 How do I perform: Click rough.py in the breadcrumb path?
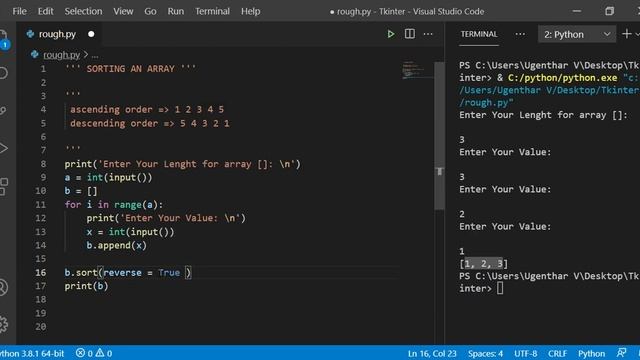[61, 55]
